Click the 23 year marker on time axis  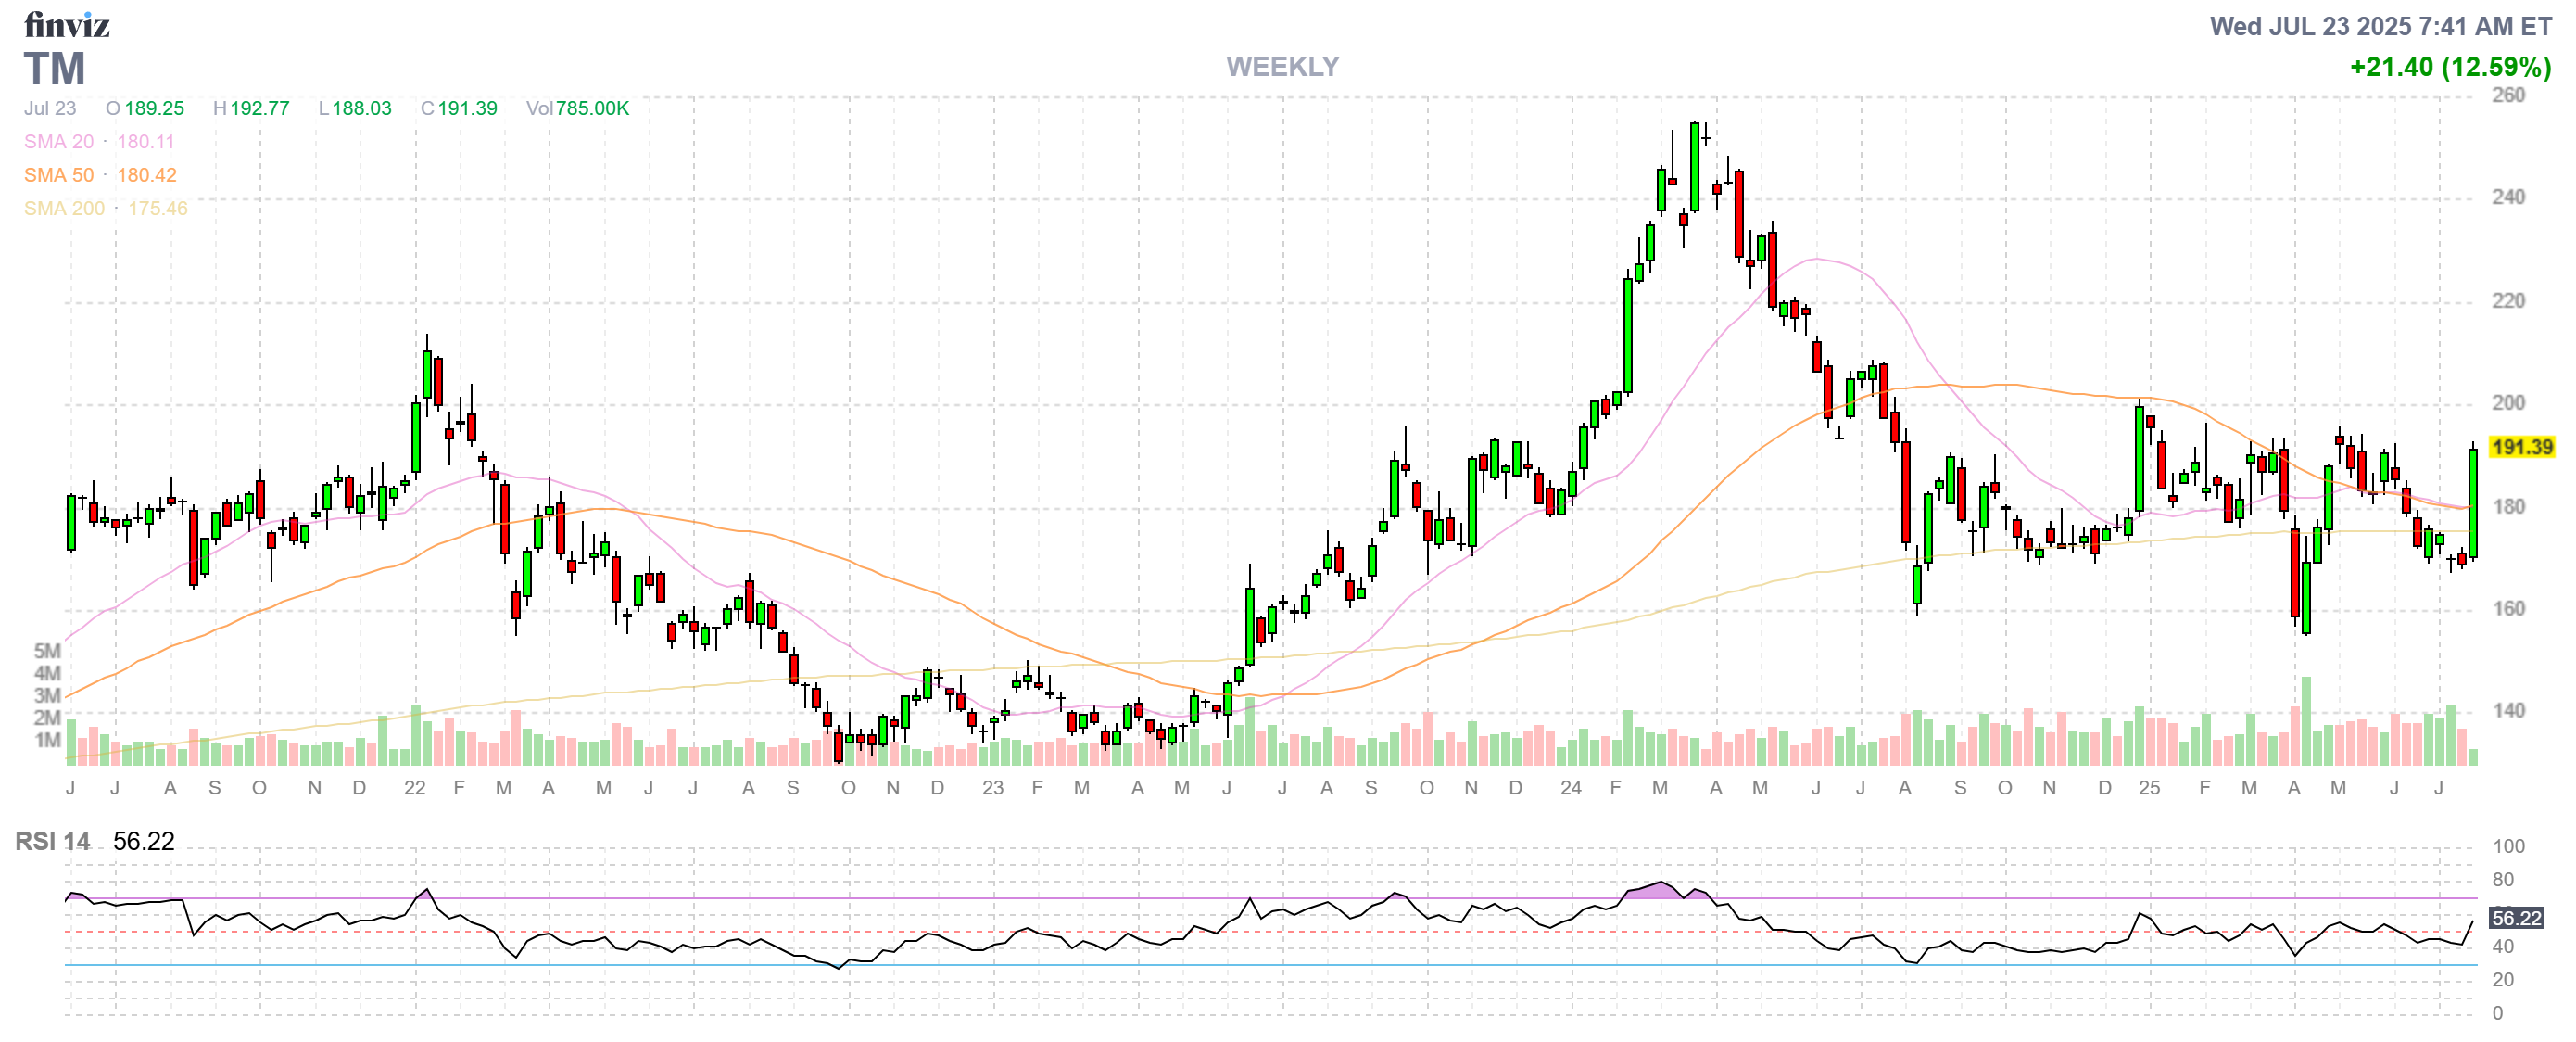coord(992,788)
